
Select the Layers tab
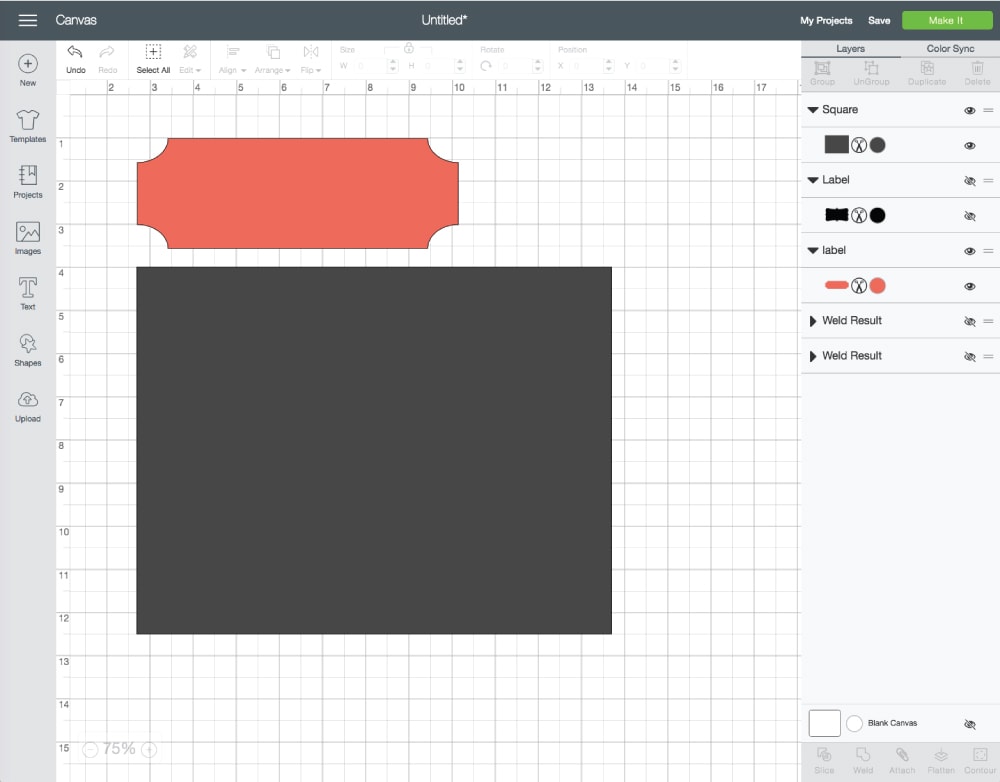click(x=850, y=48)
